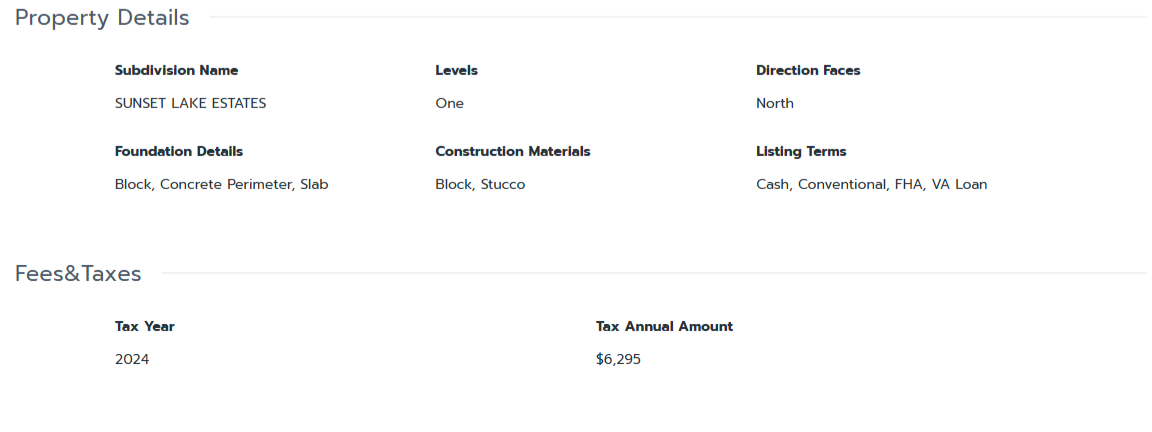Click the Levels field label
Image resolution: width=1152 pixels, height=432 pixels.
coord(456,70)
